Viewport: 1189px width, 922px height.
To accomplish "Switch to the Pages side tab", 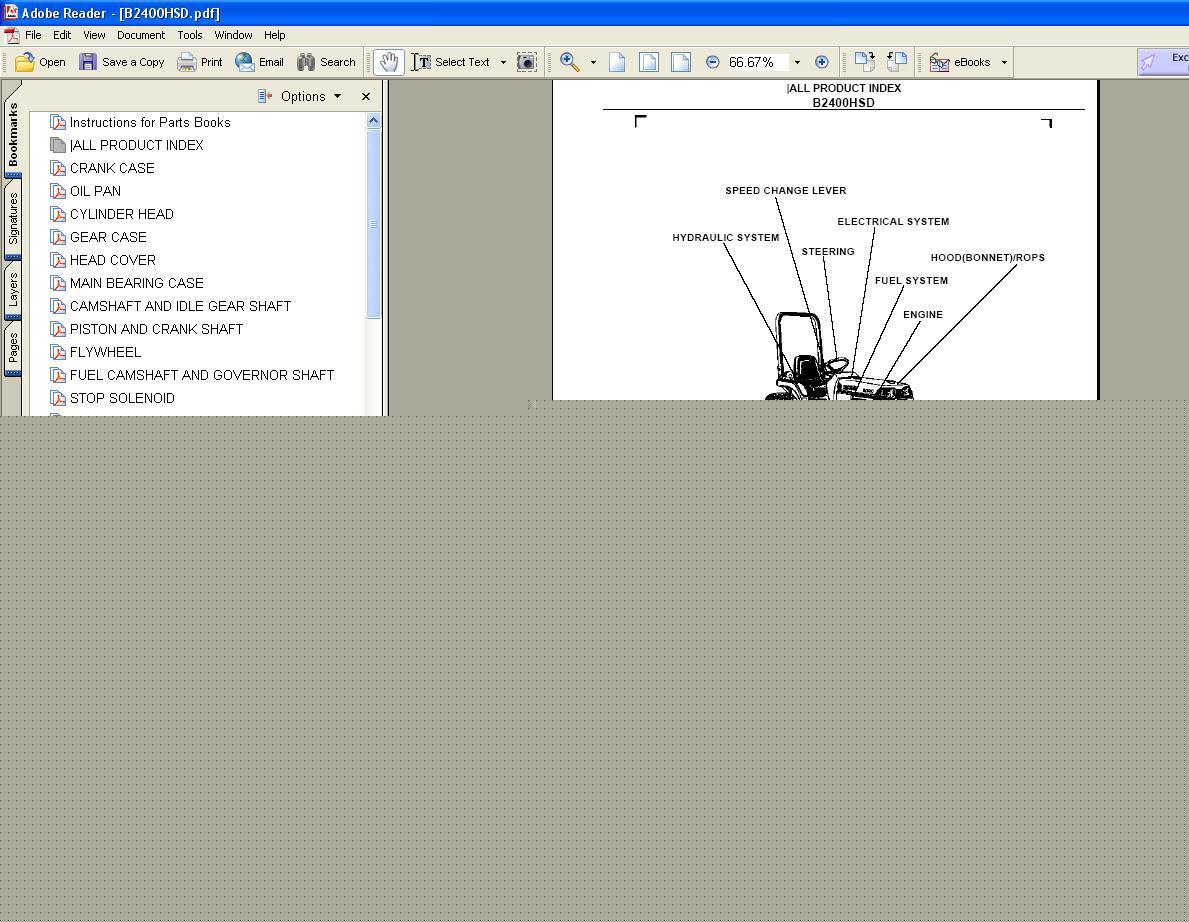I will click(x=13, y=349).
